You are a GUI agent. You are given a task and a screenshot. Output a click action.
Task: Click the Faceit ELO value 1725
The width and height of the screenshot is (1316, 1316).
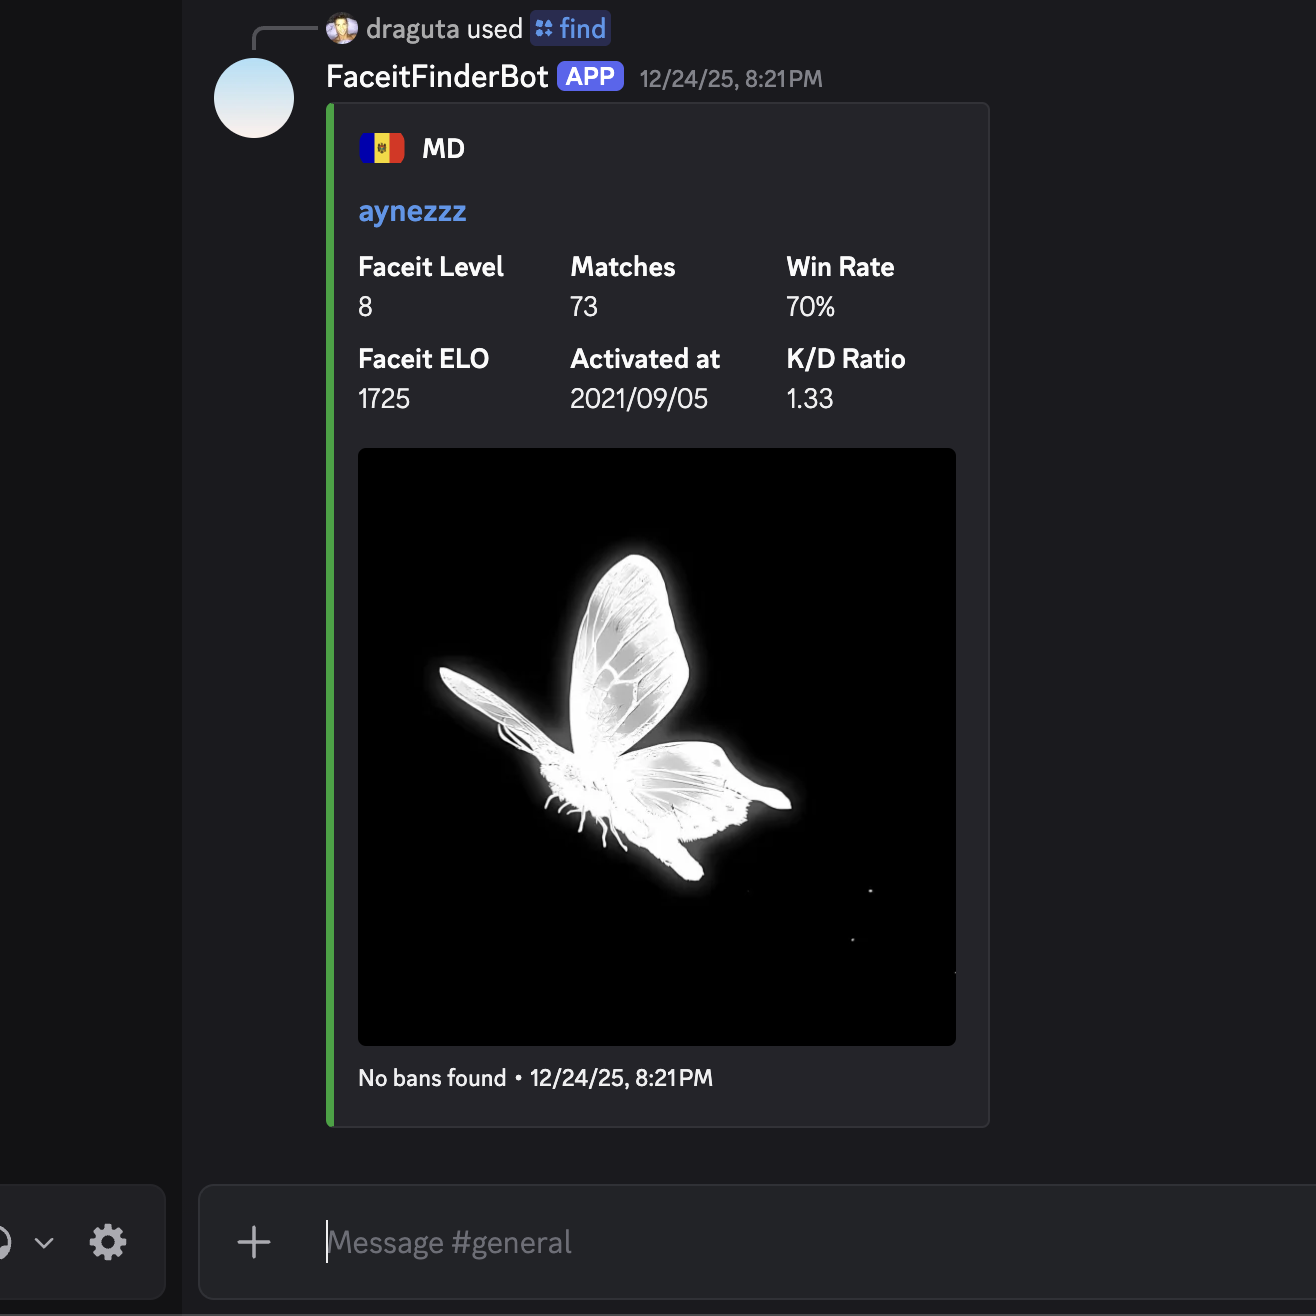point(384,399)
